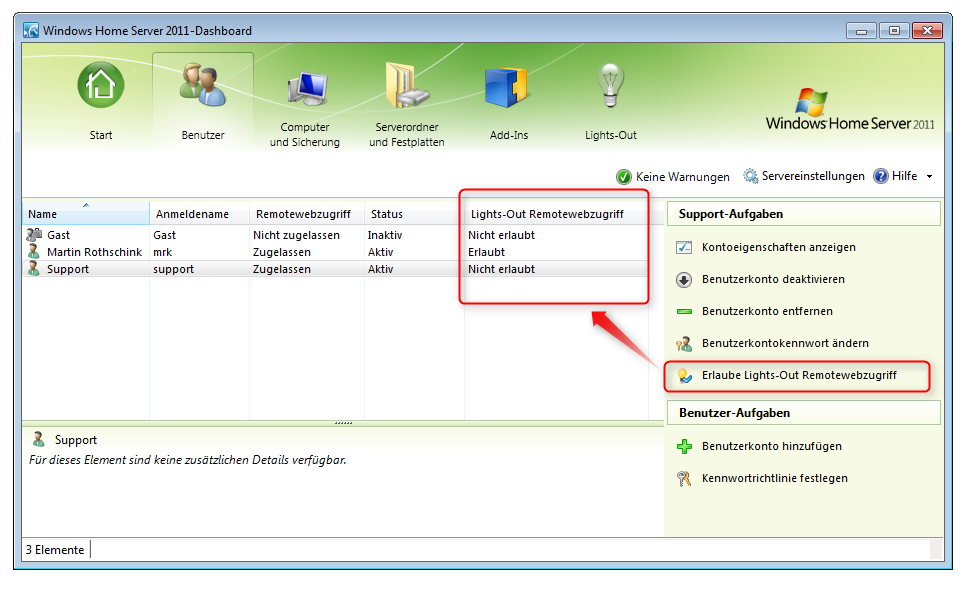Click the Benutzerkonto deaktivieren arrow icon
Viewport: 970px width, 589px height.
(684, 280)
